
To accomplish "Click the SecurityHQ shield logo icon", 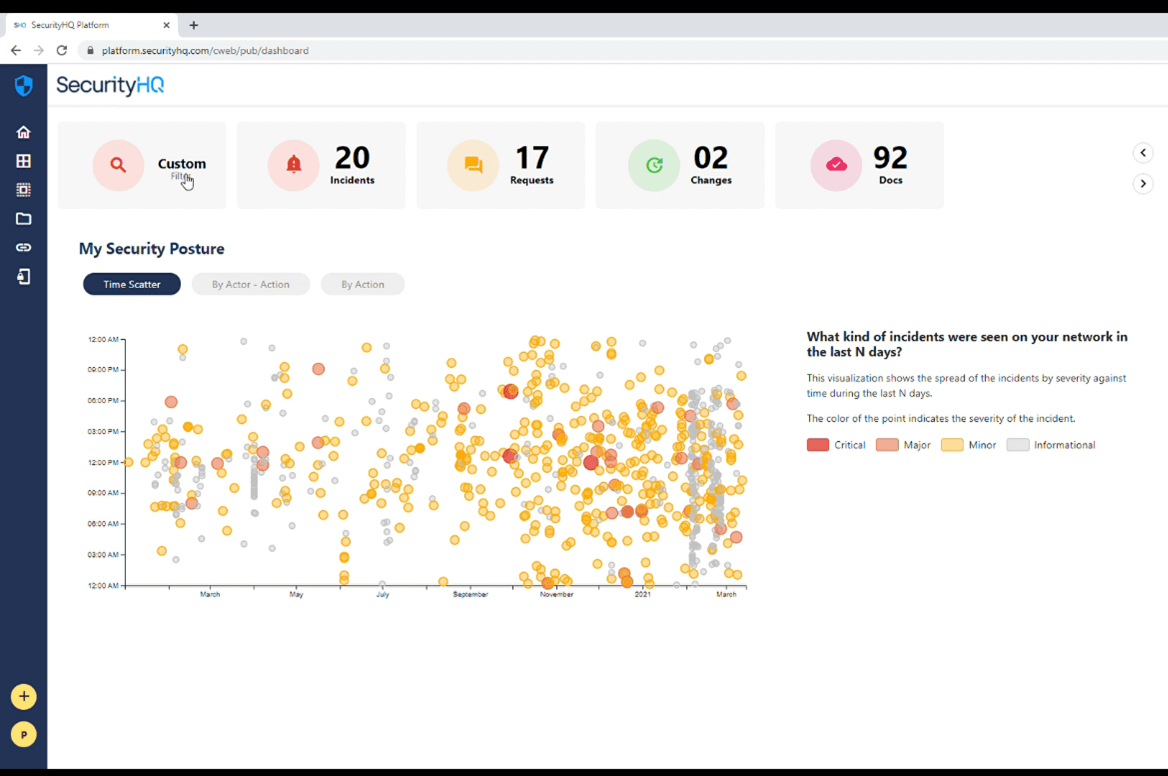I will [24, 86].
